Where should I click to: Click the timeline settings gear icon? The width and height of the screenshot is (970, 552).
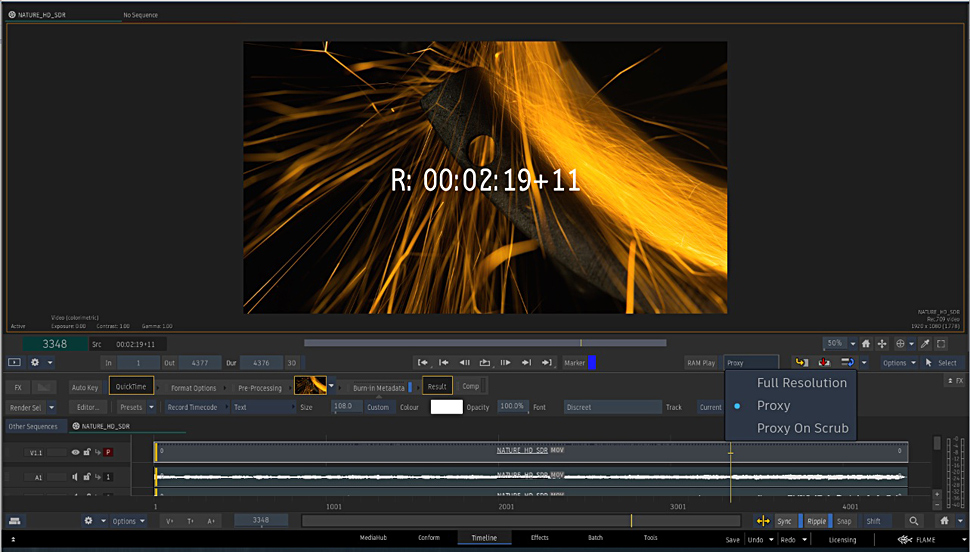(x=88, y=521)
